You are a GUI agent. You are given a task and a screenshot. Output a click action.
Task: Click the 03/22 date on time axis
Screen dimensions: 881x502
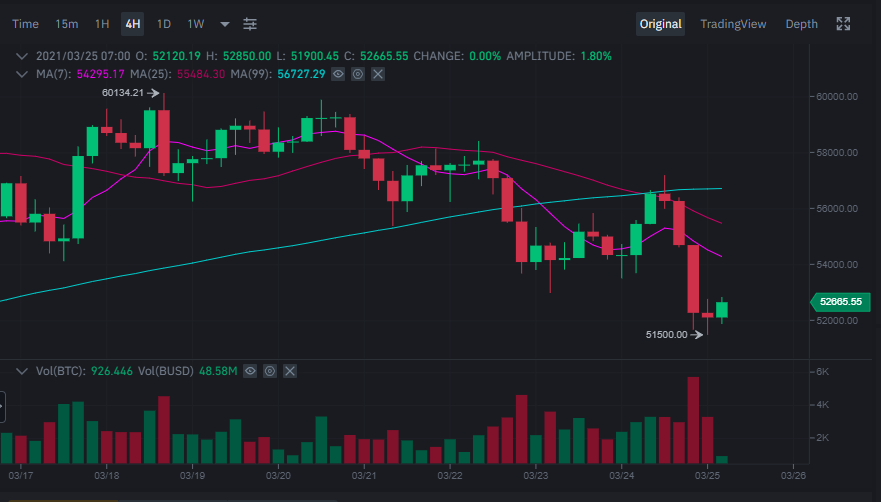click(x=450, y=476)
